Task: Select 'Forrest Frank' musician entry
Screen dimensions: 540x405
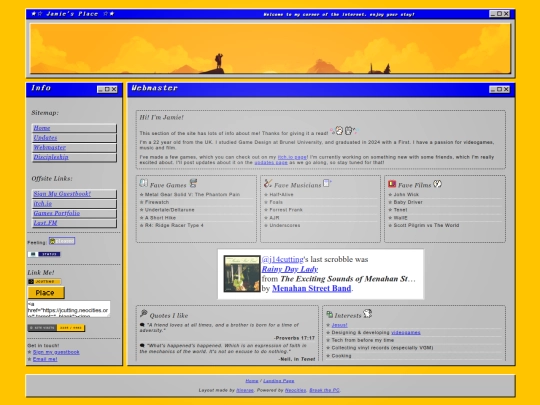Action: [x=286, y=210]
